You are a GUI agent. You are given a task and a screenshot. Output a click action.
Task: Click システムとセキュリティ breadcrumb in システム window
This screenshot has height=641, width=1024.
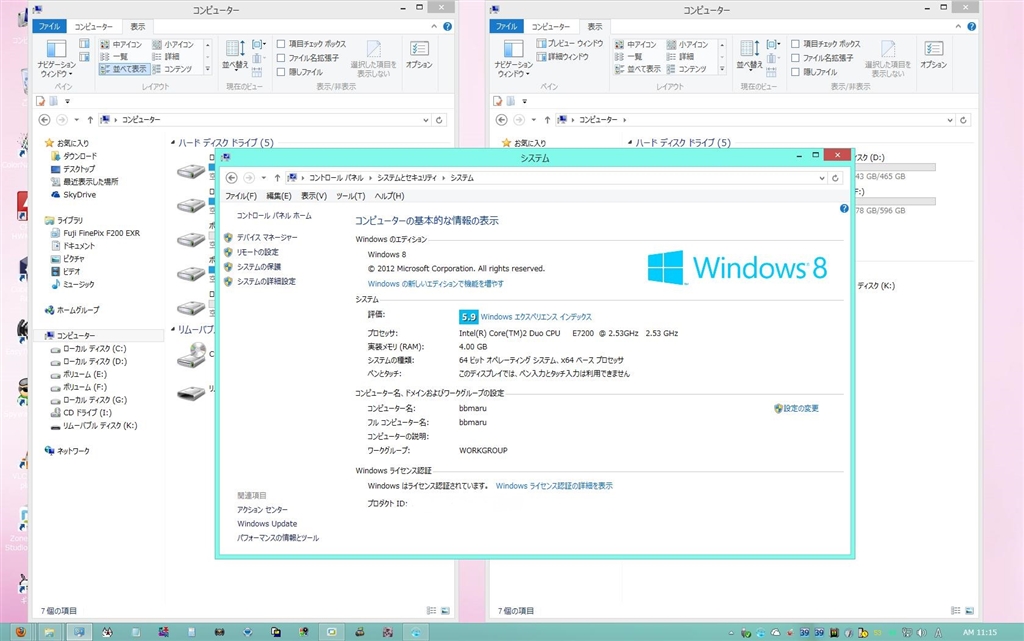(x=407, y=178)
